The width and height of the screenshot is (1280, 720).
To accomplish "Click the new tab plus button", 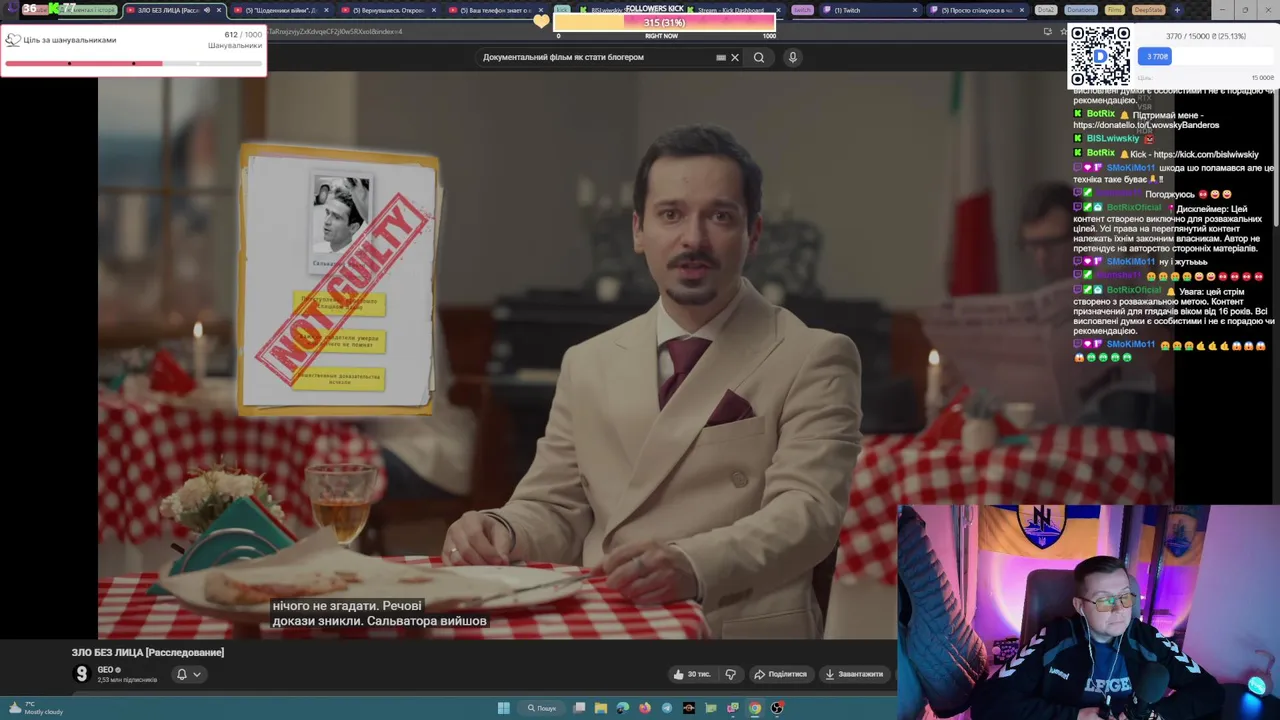I will (x=1177, y=10).
